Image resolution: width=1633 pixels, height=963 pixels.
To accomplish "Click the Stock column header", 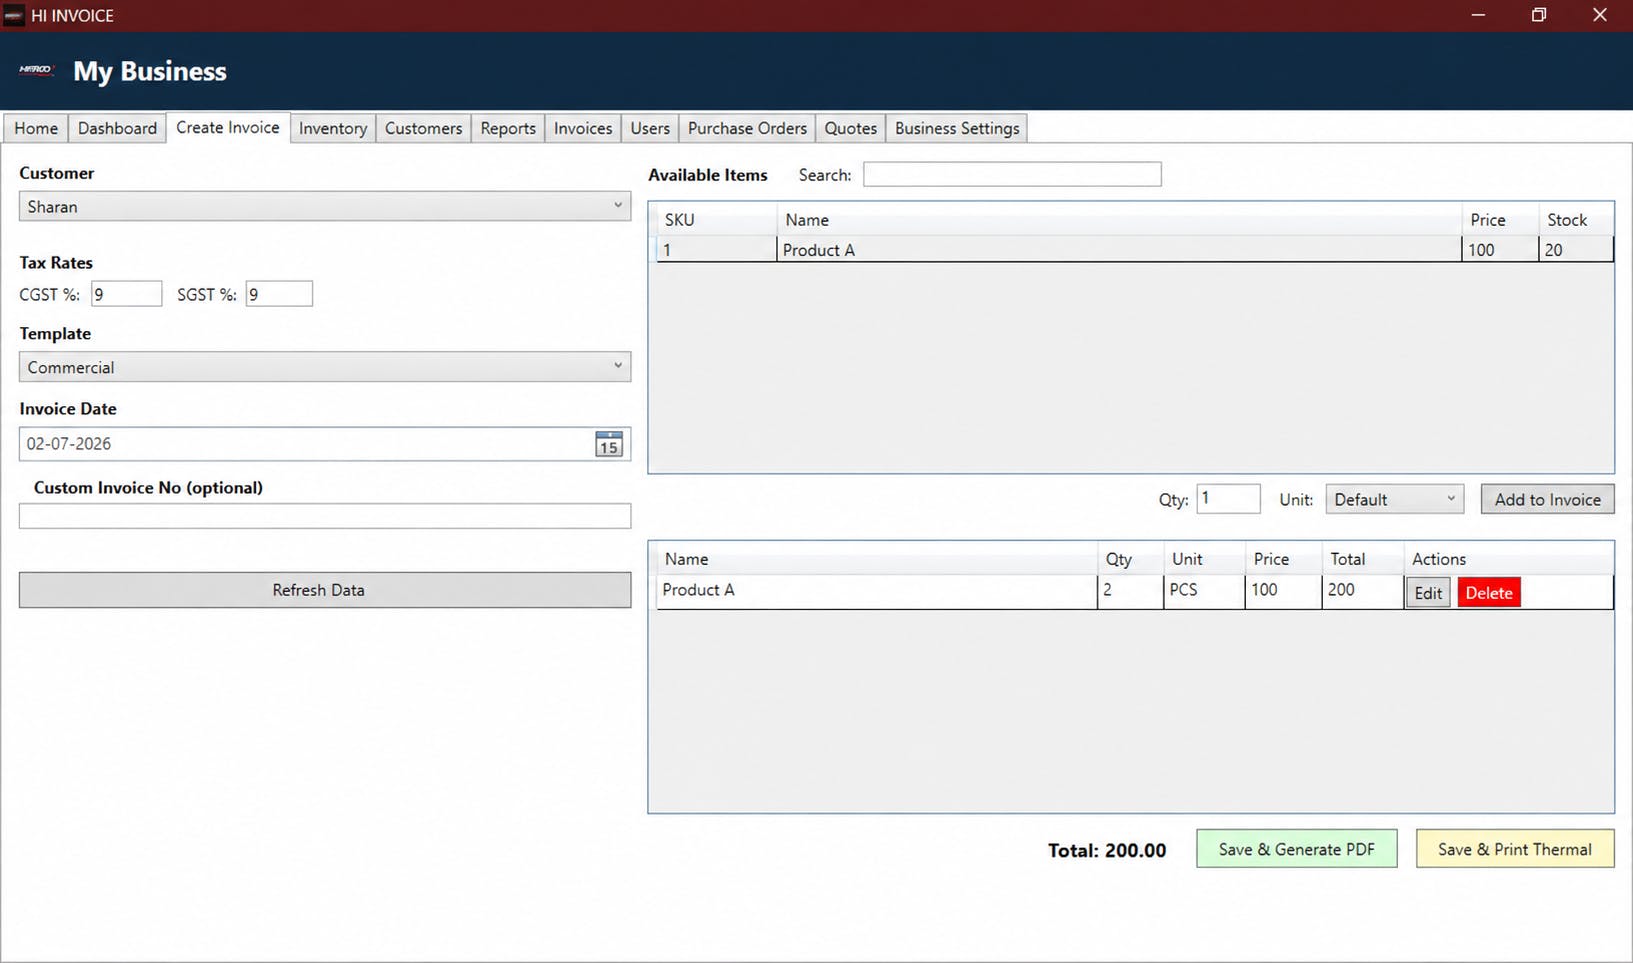I will pyautogui.click(x=1576, y=220).
